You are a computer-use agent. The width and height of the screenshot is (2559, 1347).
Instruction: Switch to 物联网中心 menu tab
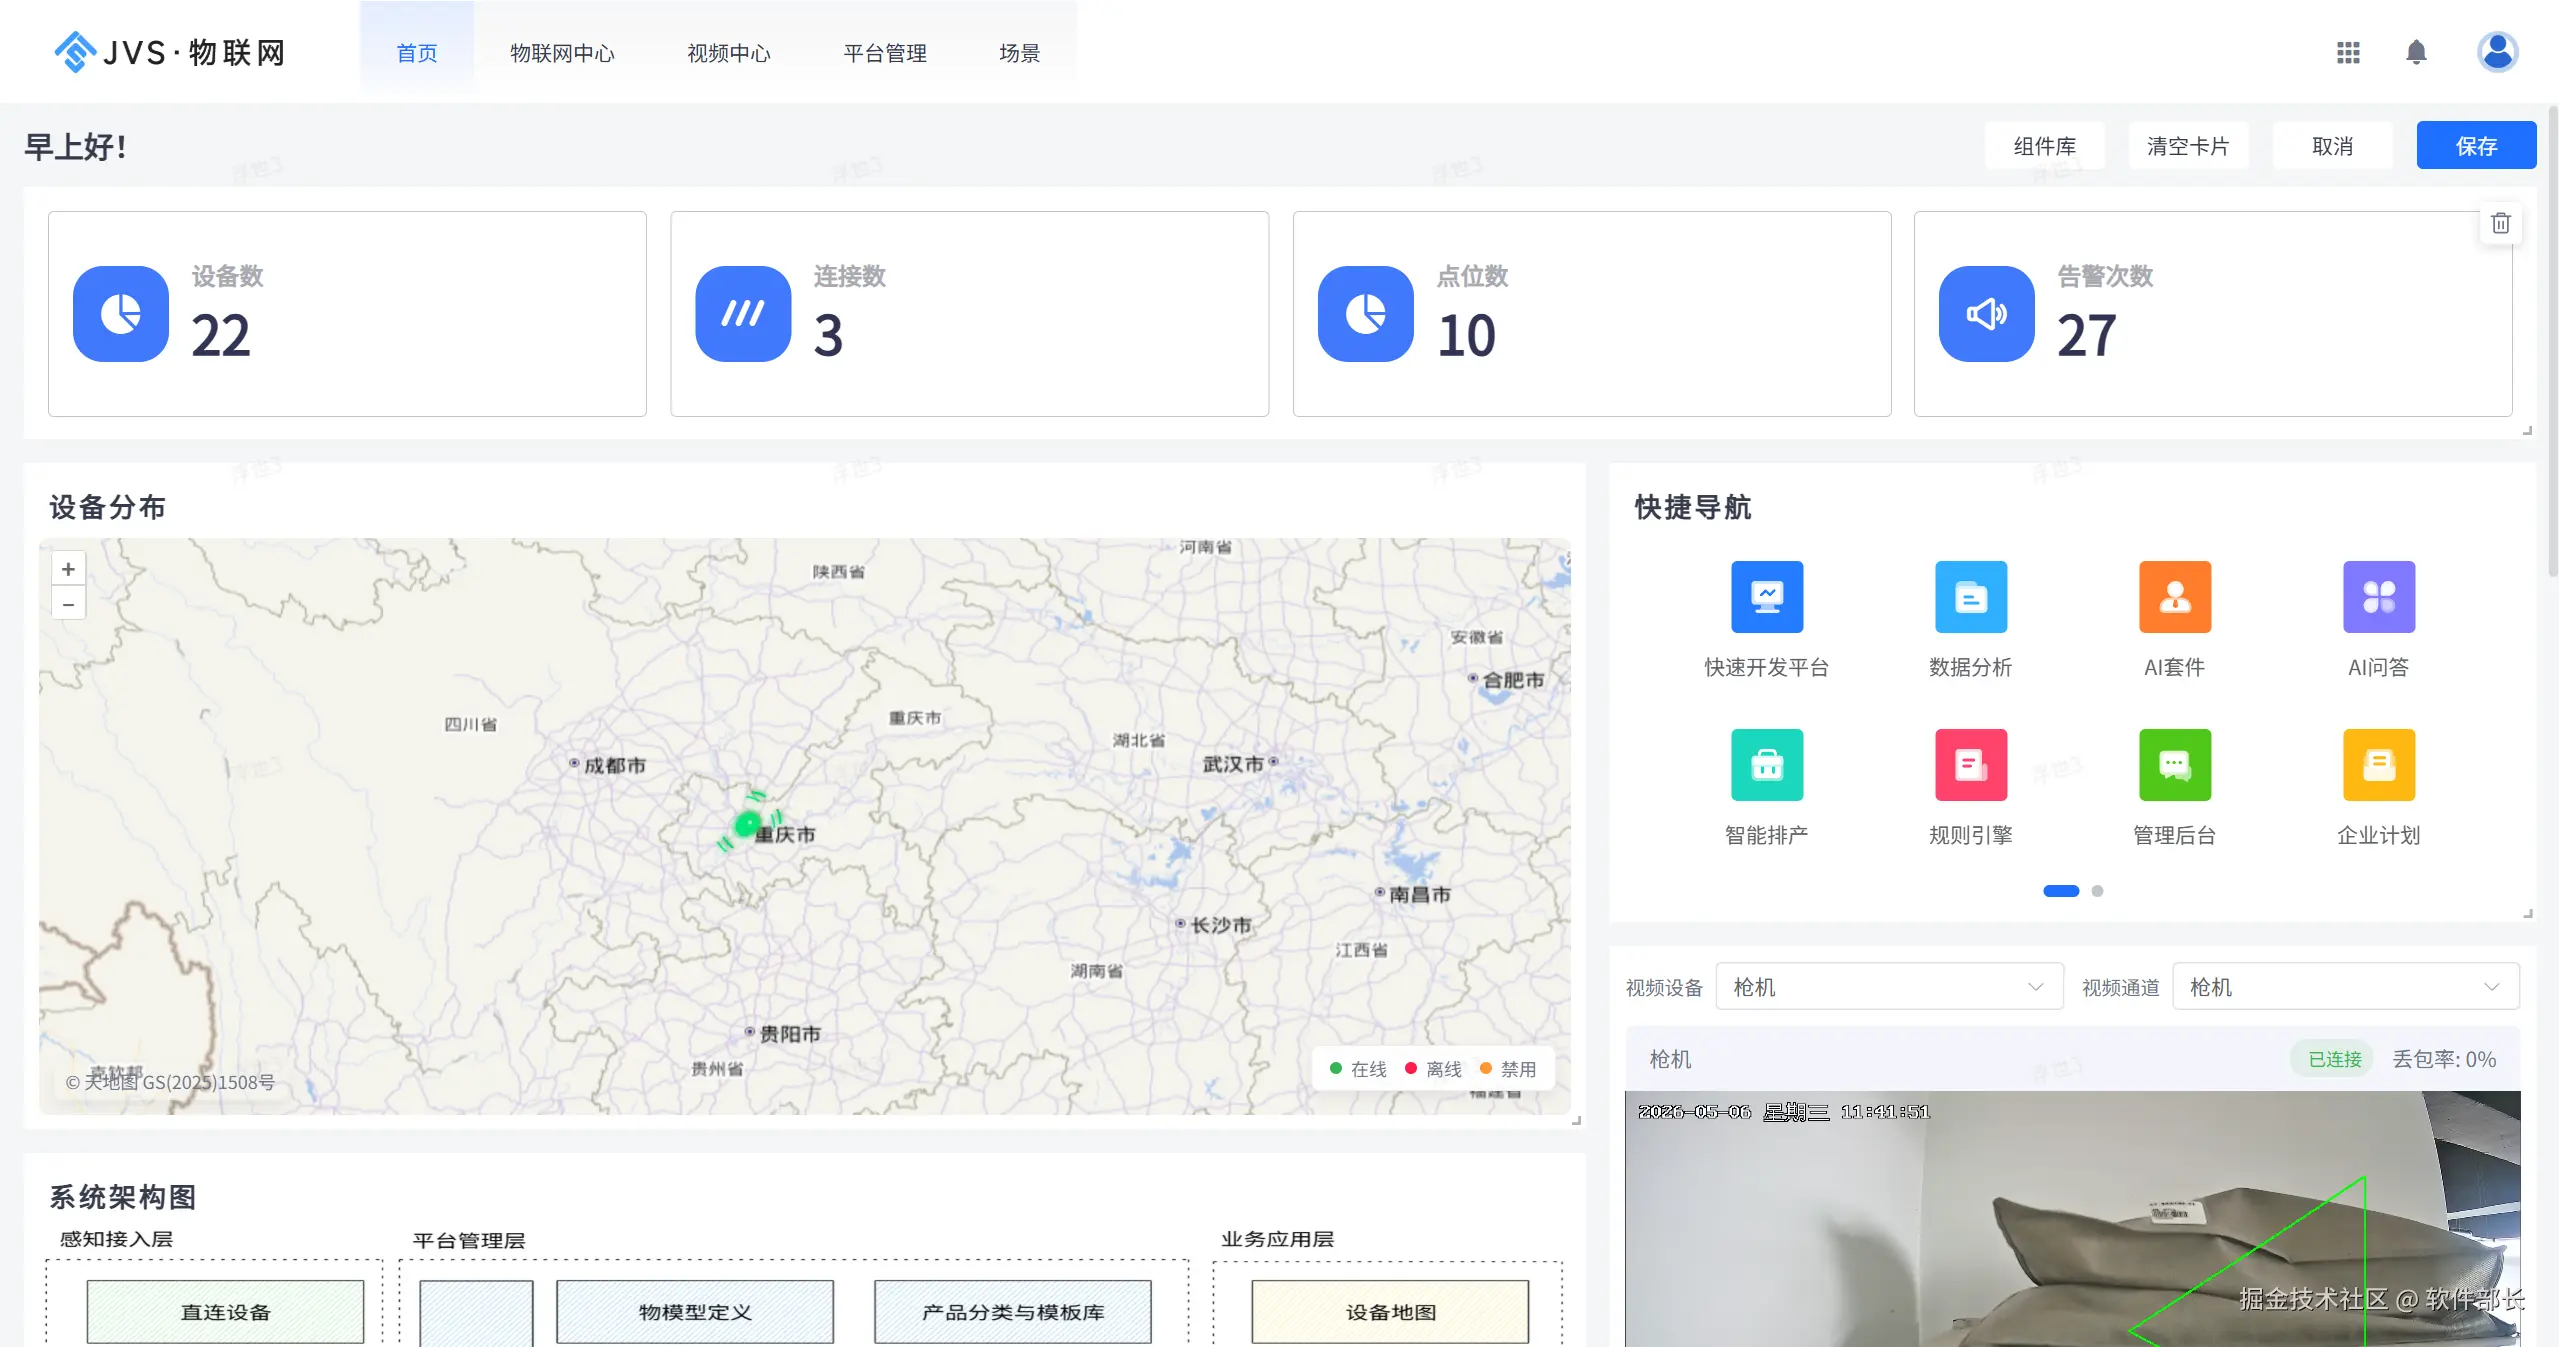tap(562, 53)
